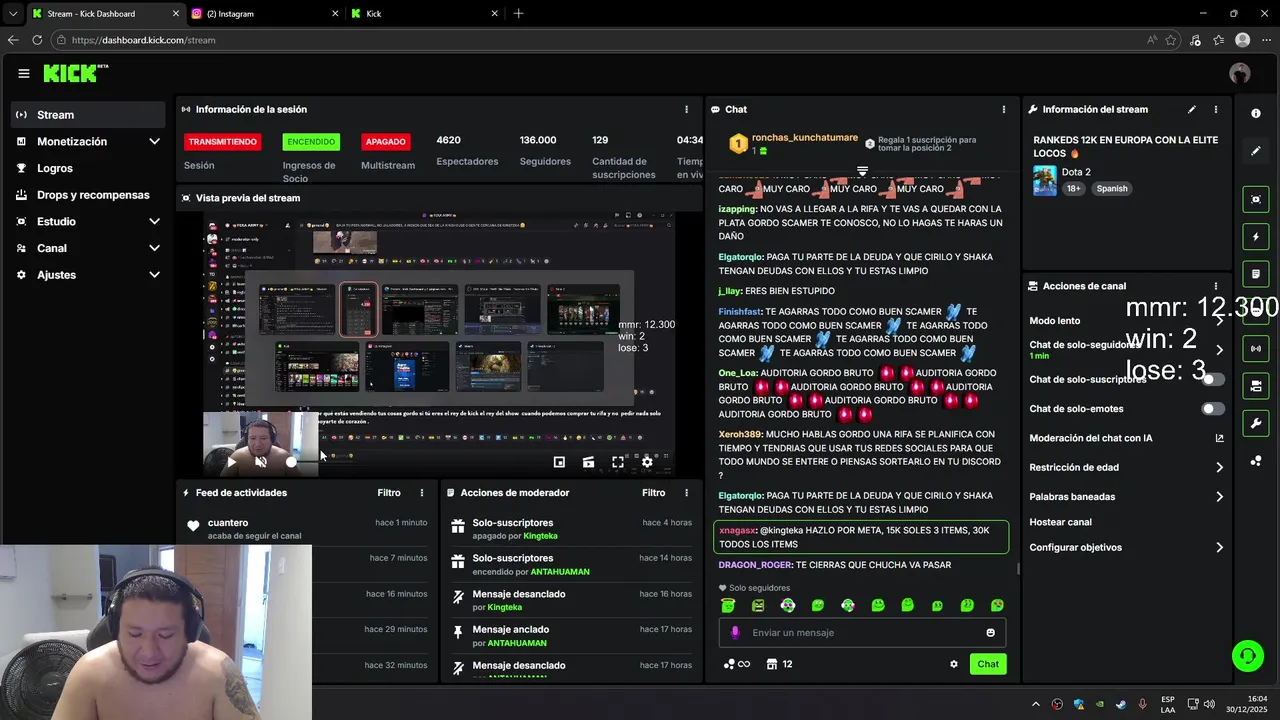The width and height of the screenshot is (1280, 720).
Task: Toggle Chat de solo-suscriptores switch
Action: [x=1212, y=380]
